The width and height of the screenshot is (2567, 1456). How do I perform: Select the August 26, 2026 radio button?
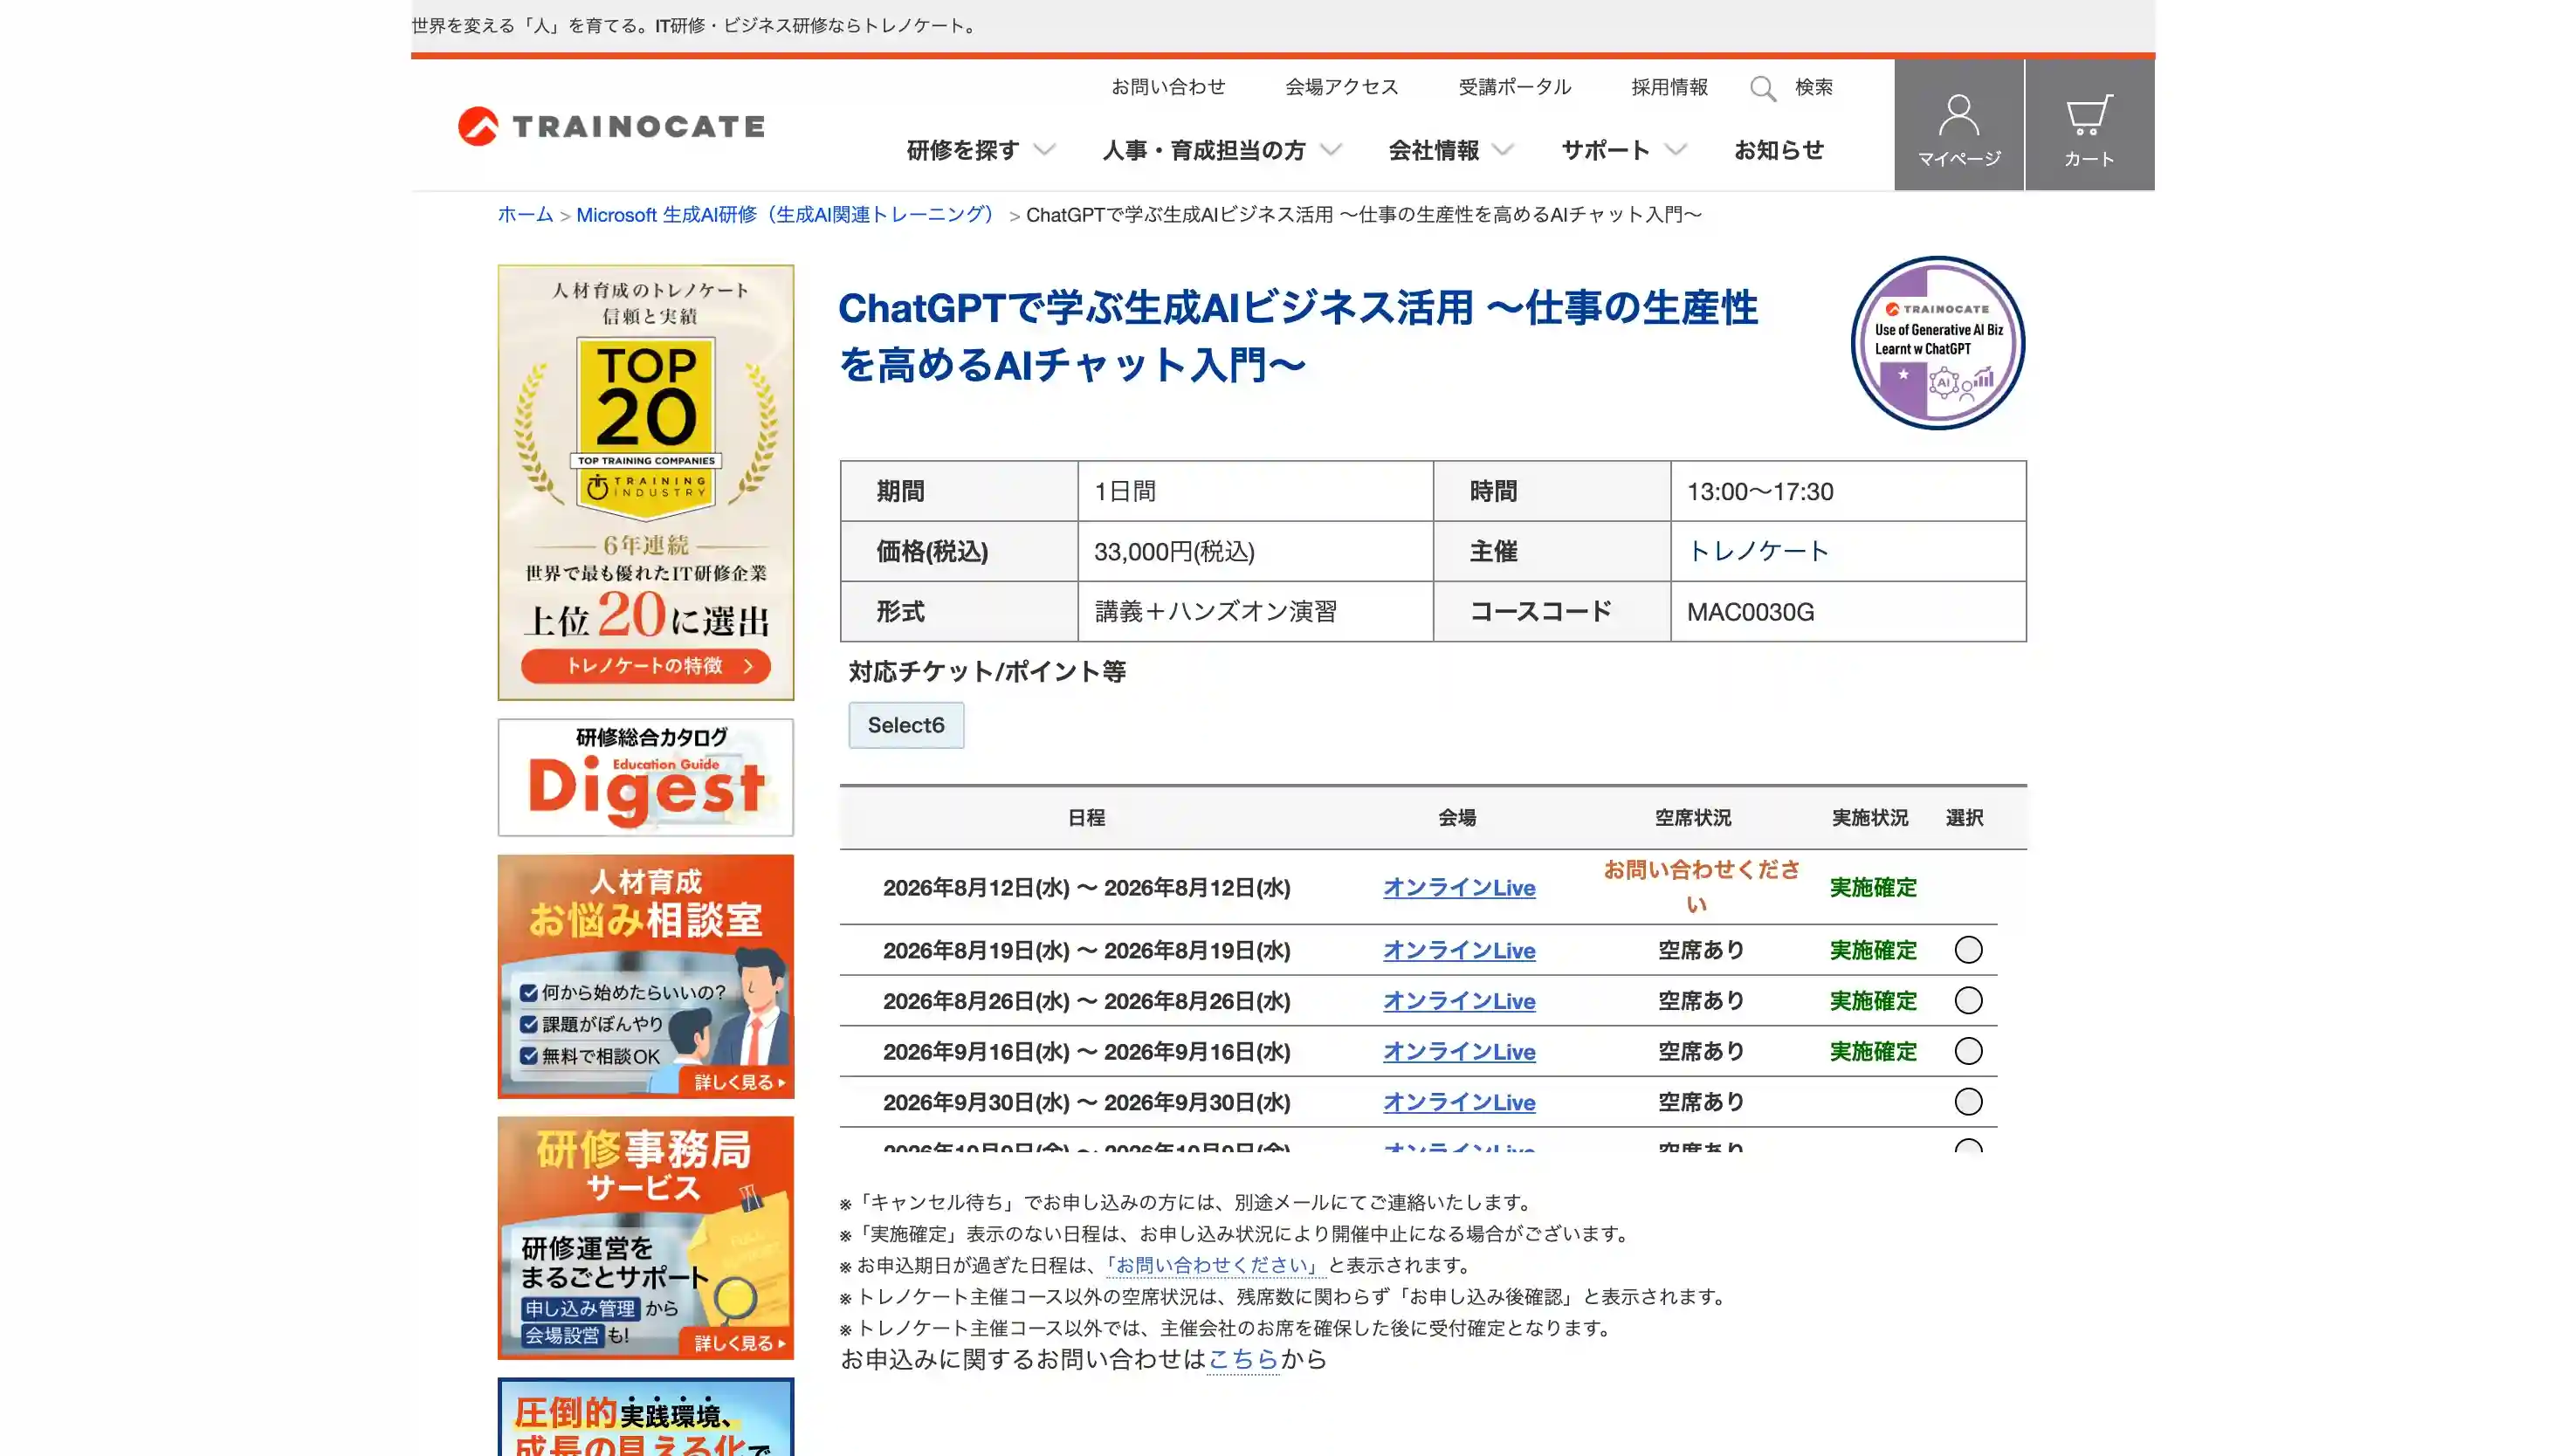coord(1968,1000)
